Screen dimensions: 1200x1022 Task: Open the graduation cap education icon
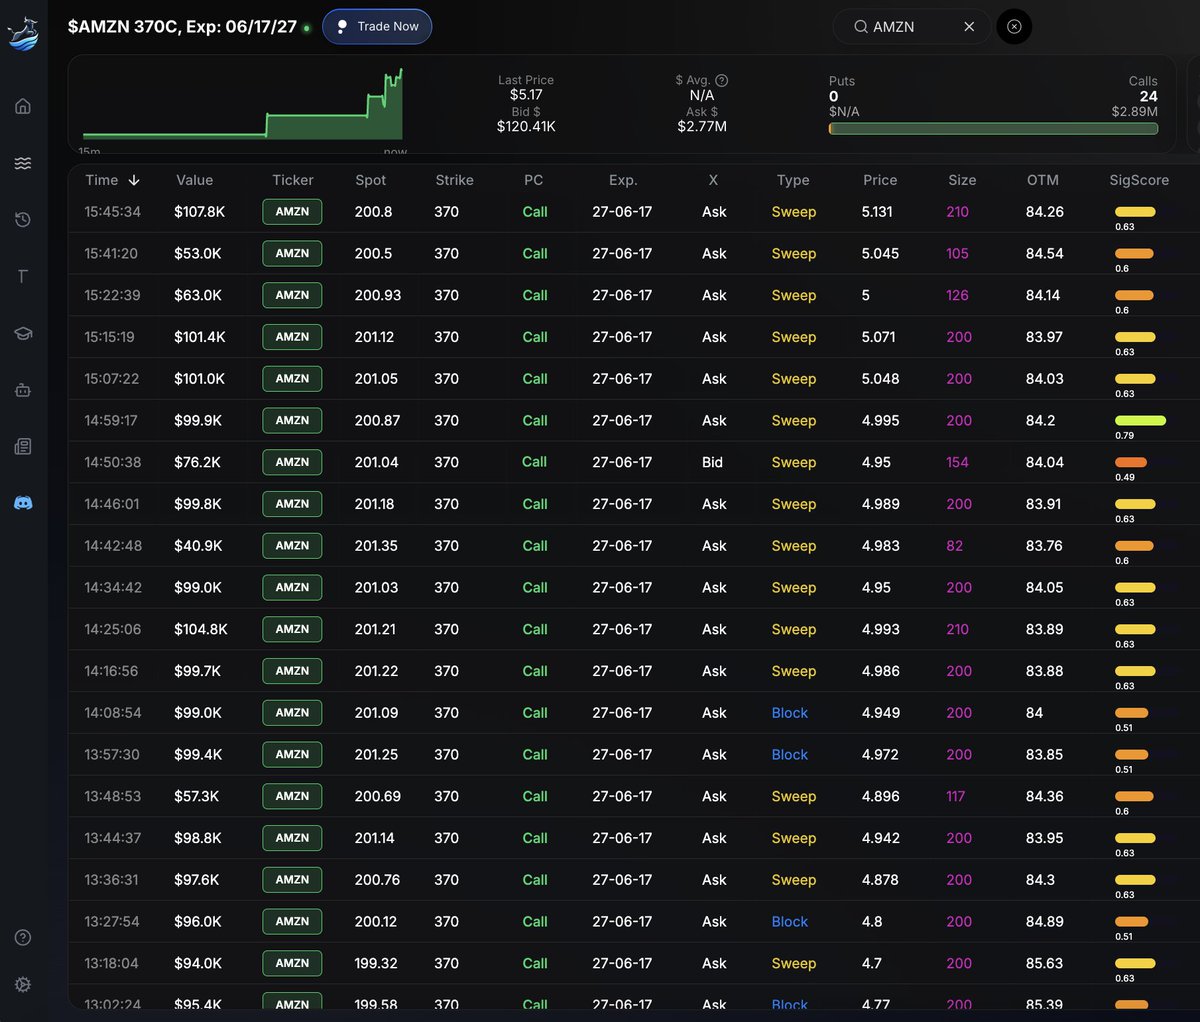(x=23, y=333)
